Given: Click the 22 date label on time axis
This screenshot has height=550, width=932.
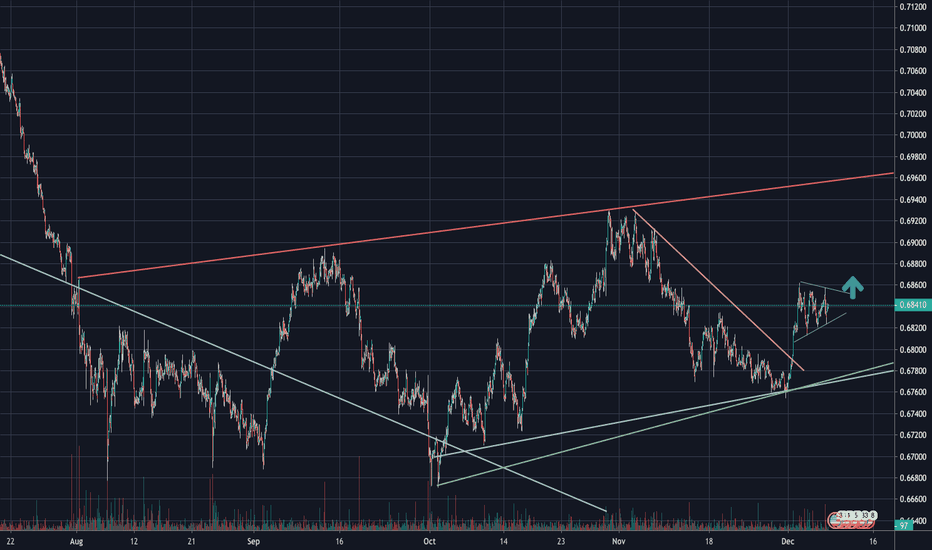Looking at the screenshot, I should click(9, 541).
